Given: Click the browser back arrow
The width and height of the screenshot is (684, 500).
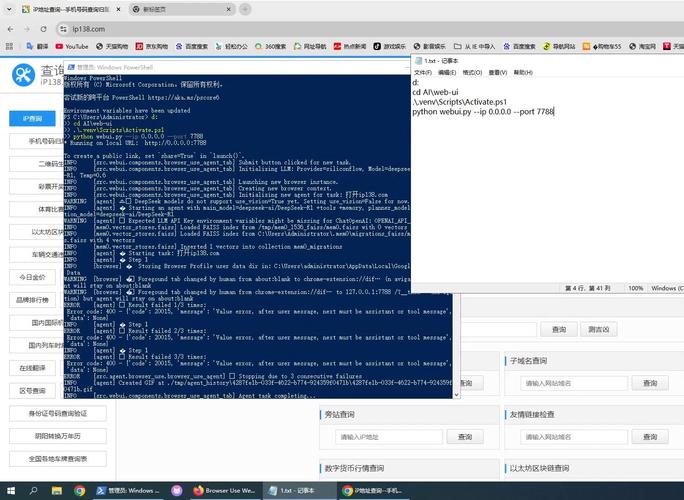Looking at the screenshot, I should coord(10,29).
